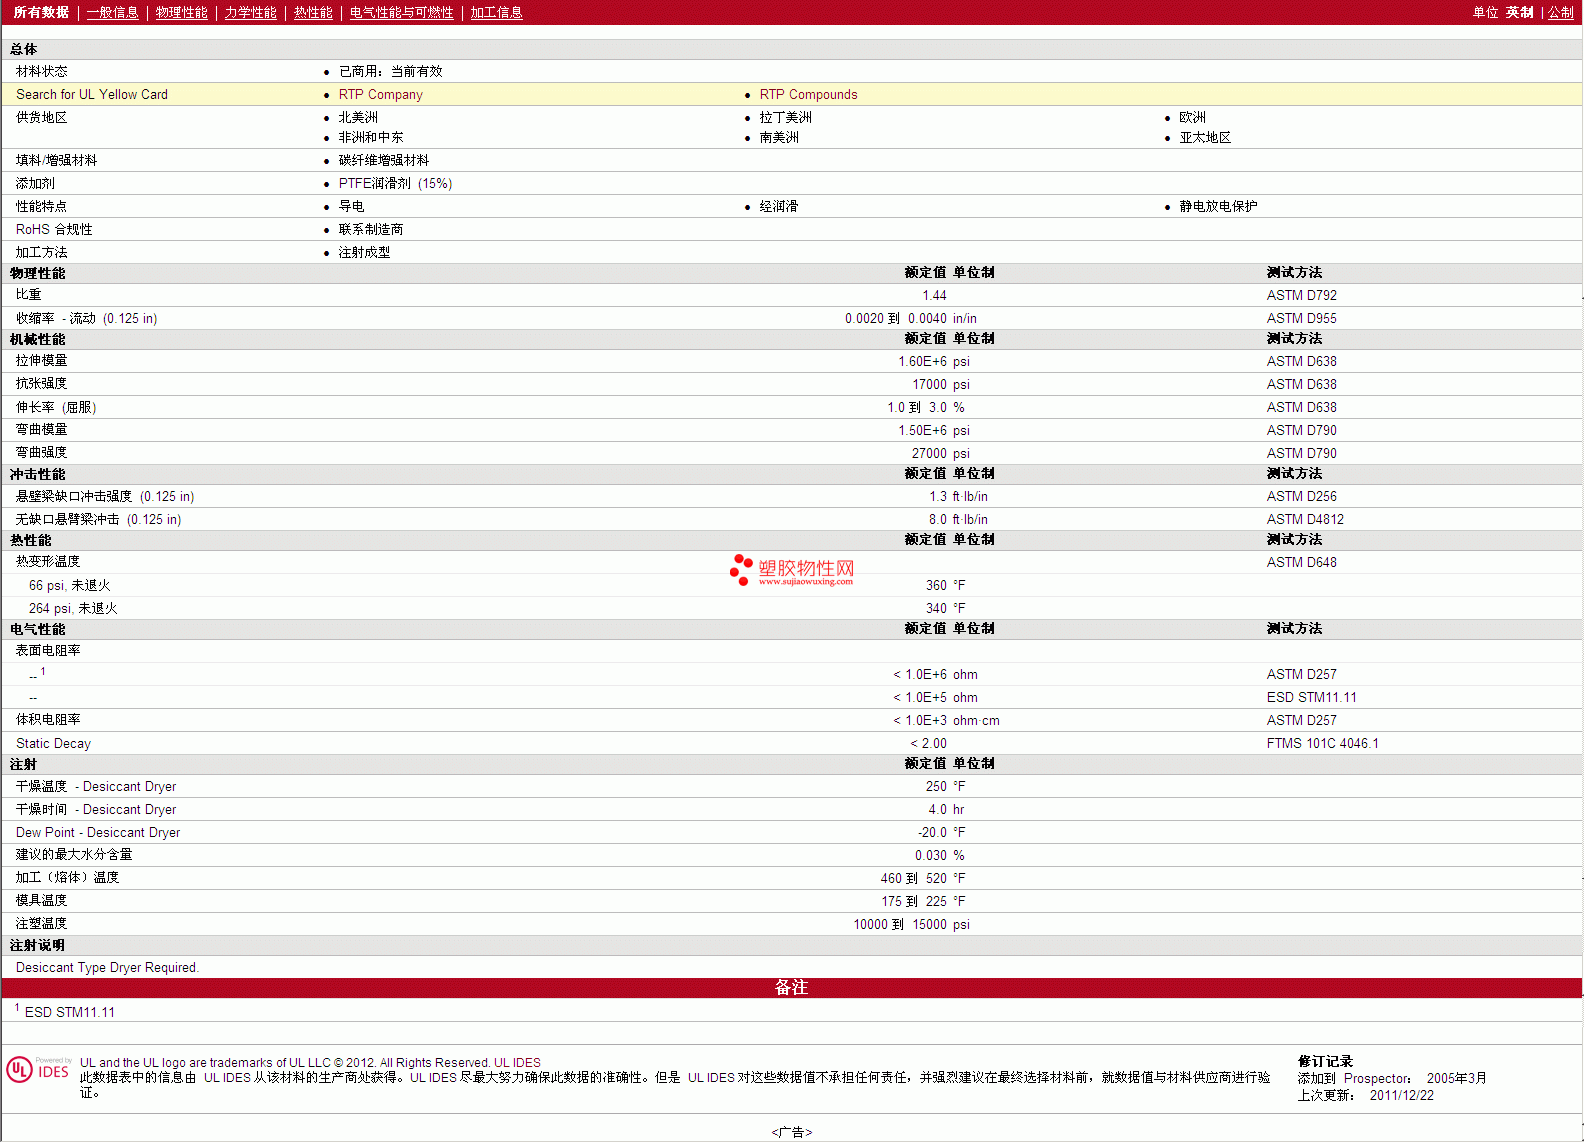
Task: Select 模具温度 row label
Action: click(x=41, y=900)
